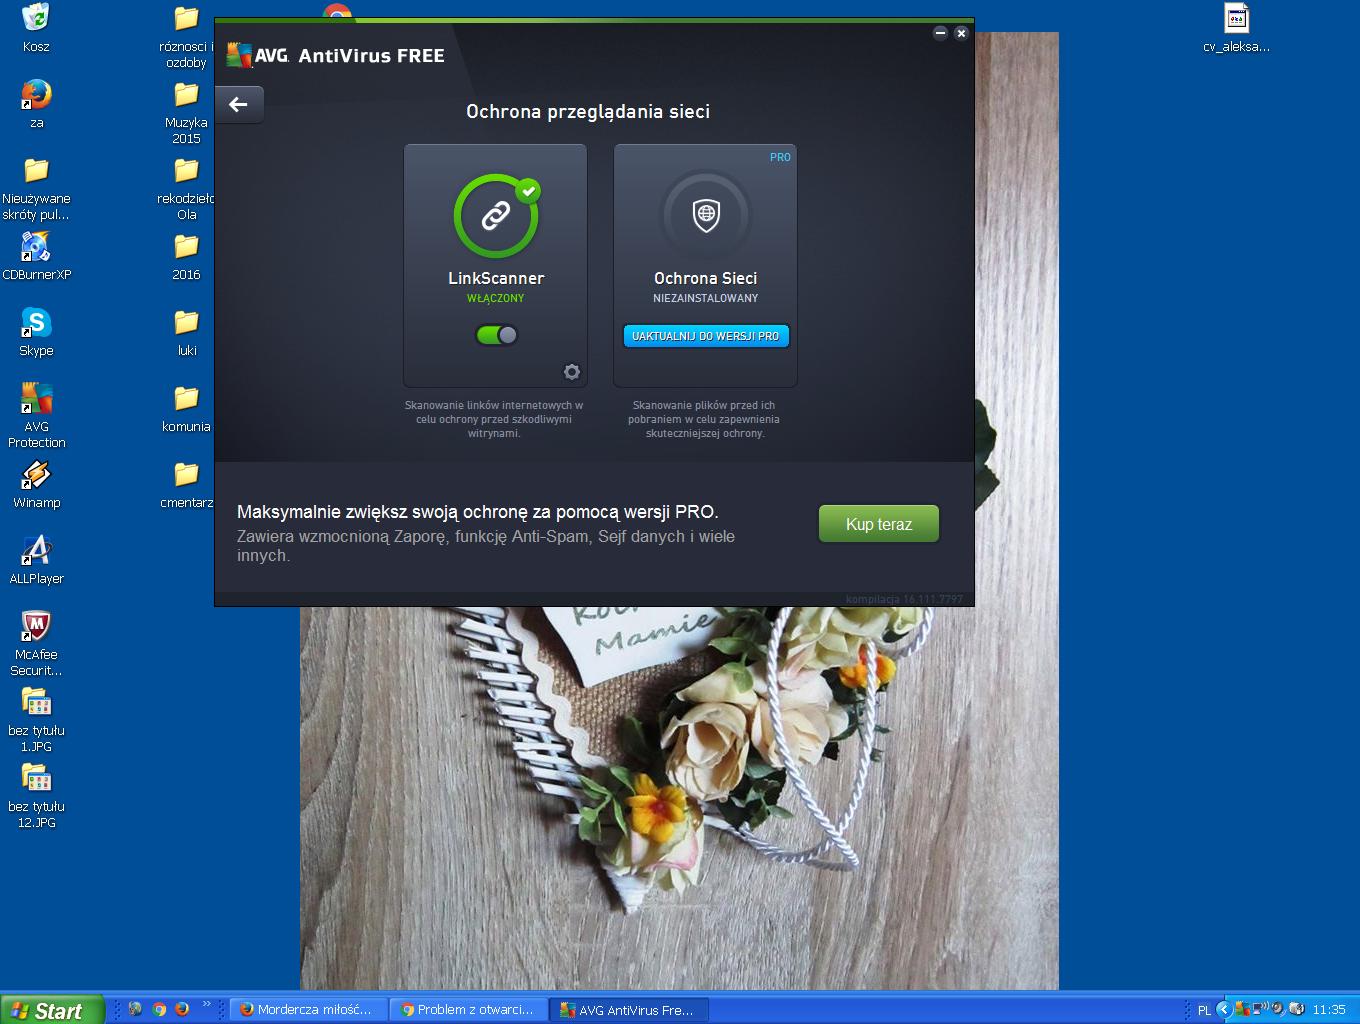Screen dimensions: 1360x1024
Task: Open the Skype desktop icon
Action: (x=36, y=325)
